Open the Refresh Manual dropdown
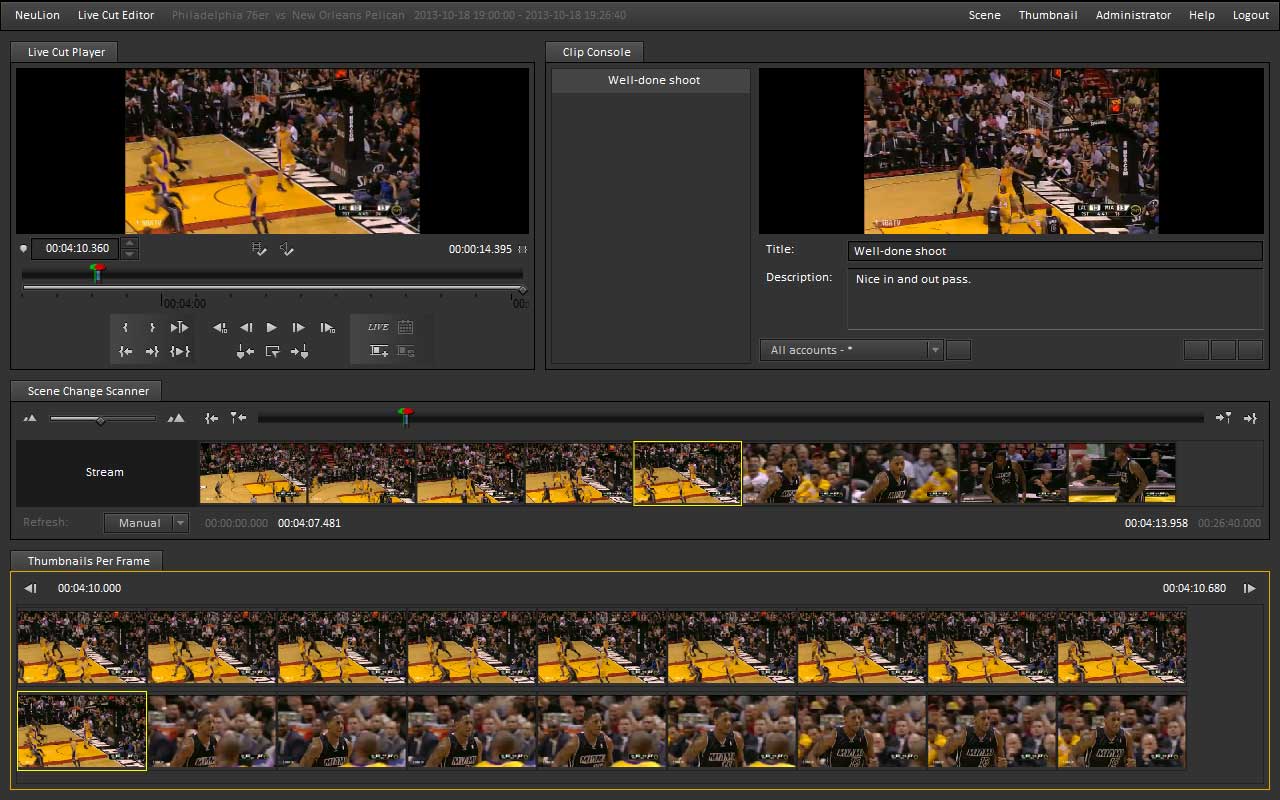 coord(146,522)
